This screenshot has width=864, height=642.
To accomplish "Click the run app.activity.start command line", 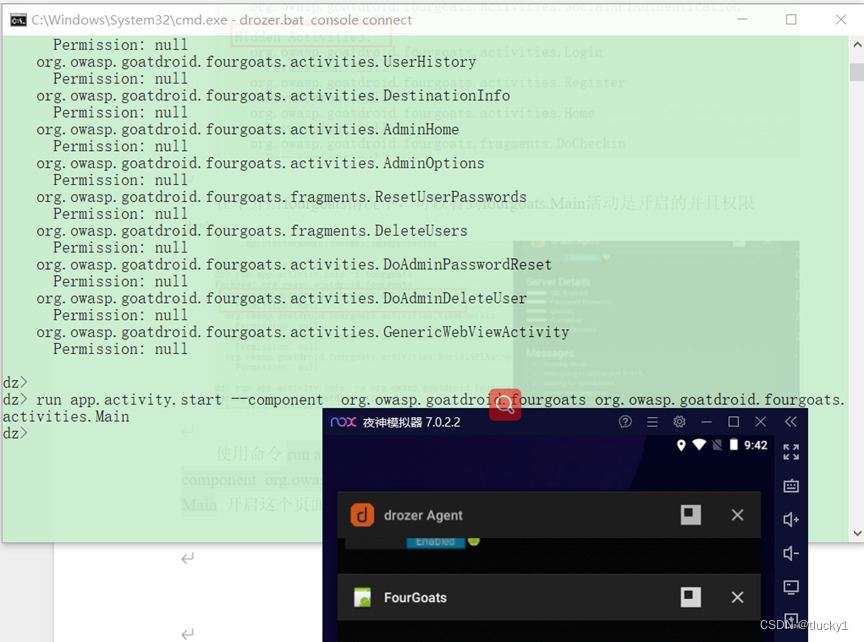I will click(x=424, y=400).
